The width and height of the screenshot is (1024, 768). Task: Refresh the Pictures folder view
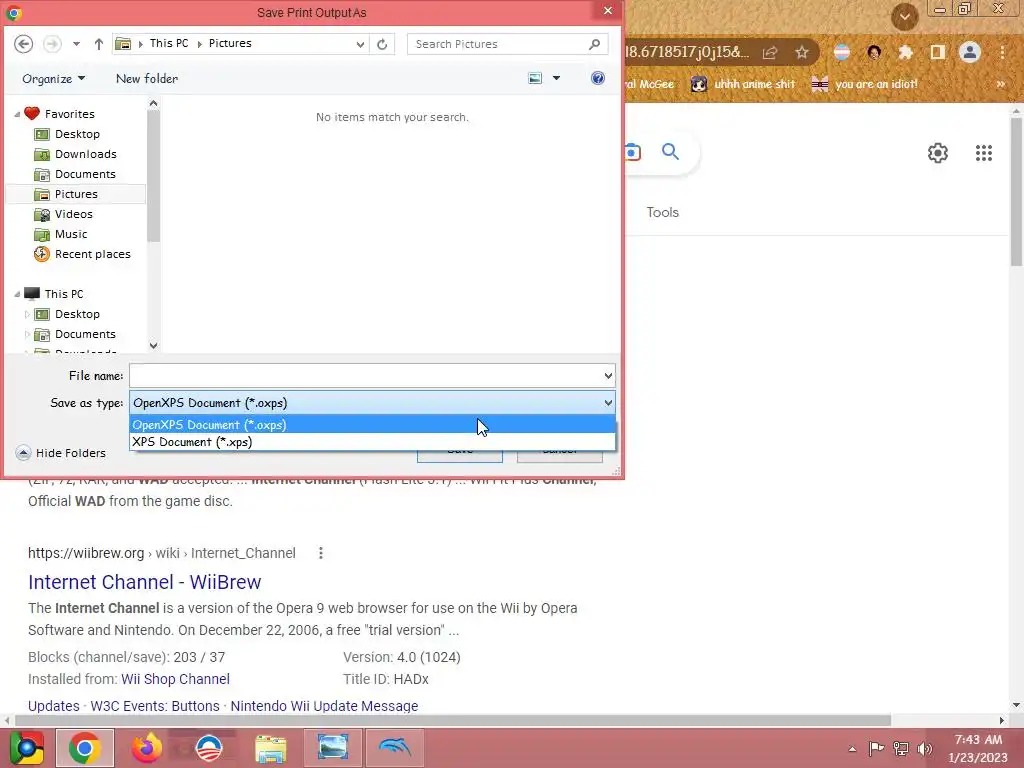pyautogui.click(x=382, y=44)
